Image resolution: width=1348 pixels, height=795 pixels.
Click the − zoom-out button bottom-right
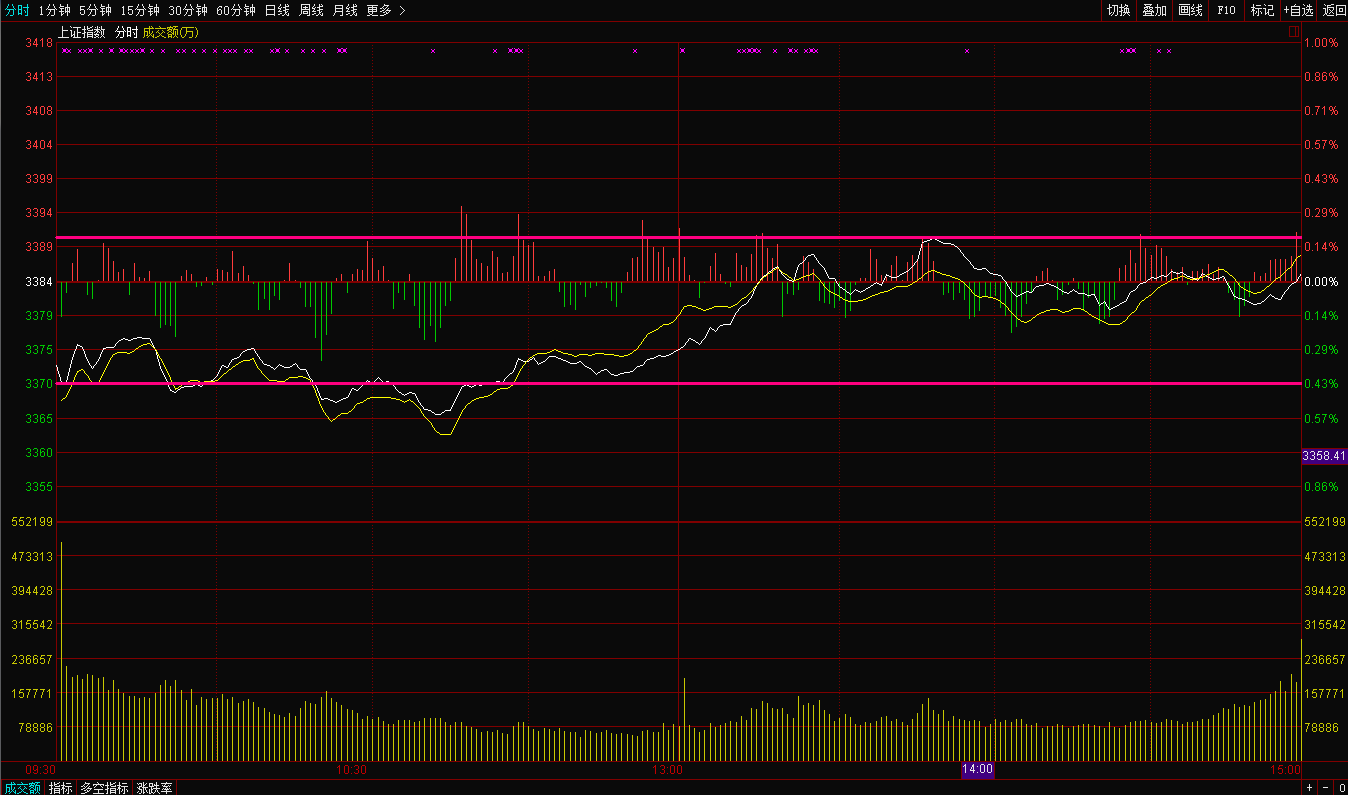click(x=1327, y=788)
